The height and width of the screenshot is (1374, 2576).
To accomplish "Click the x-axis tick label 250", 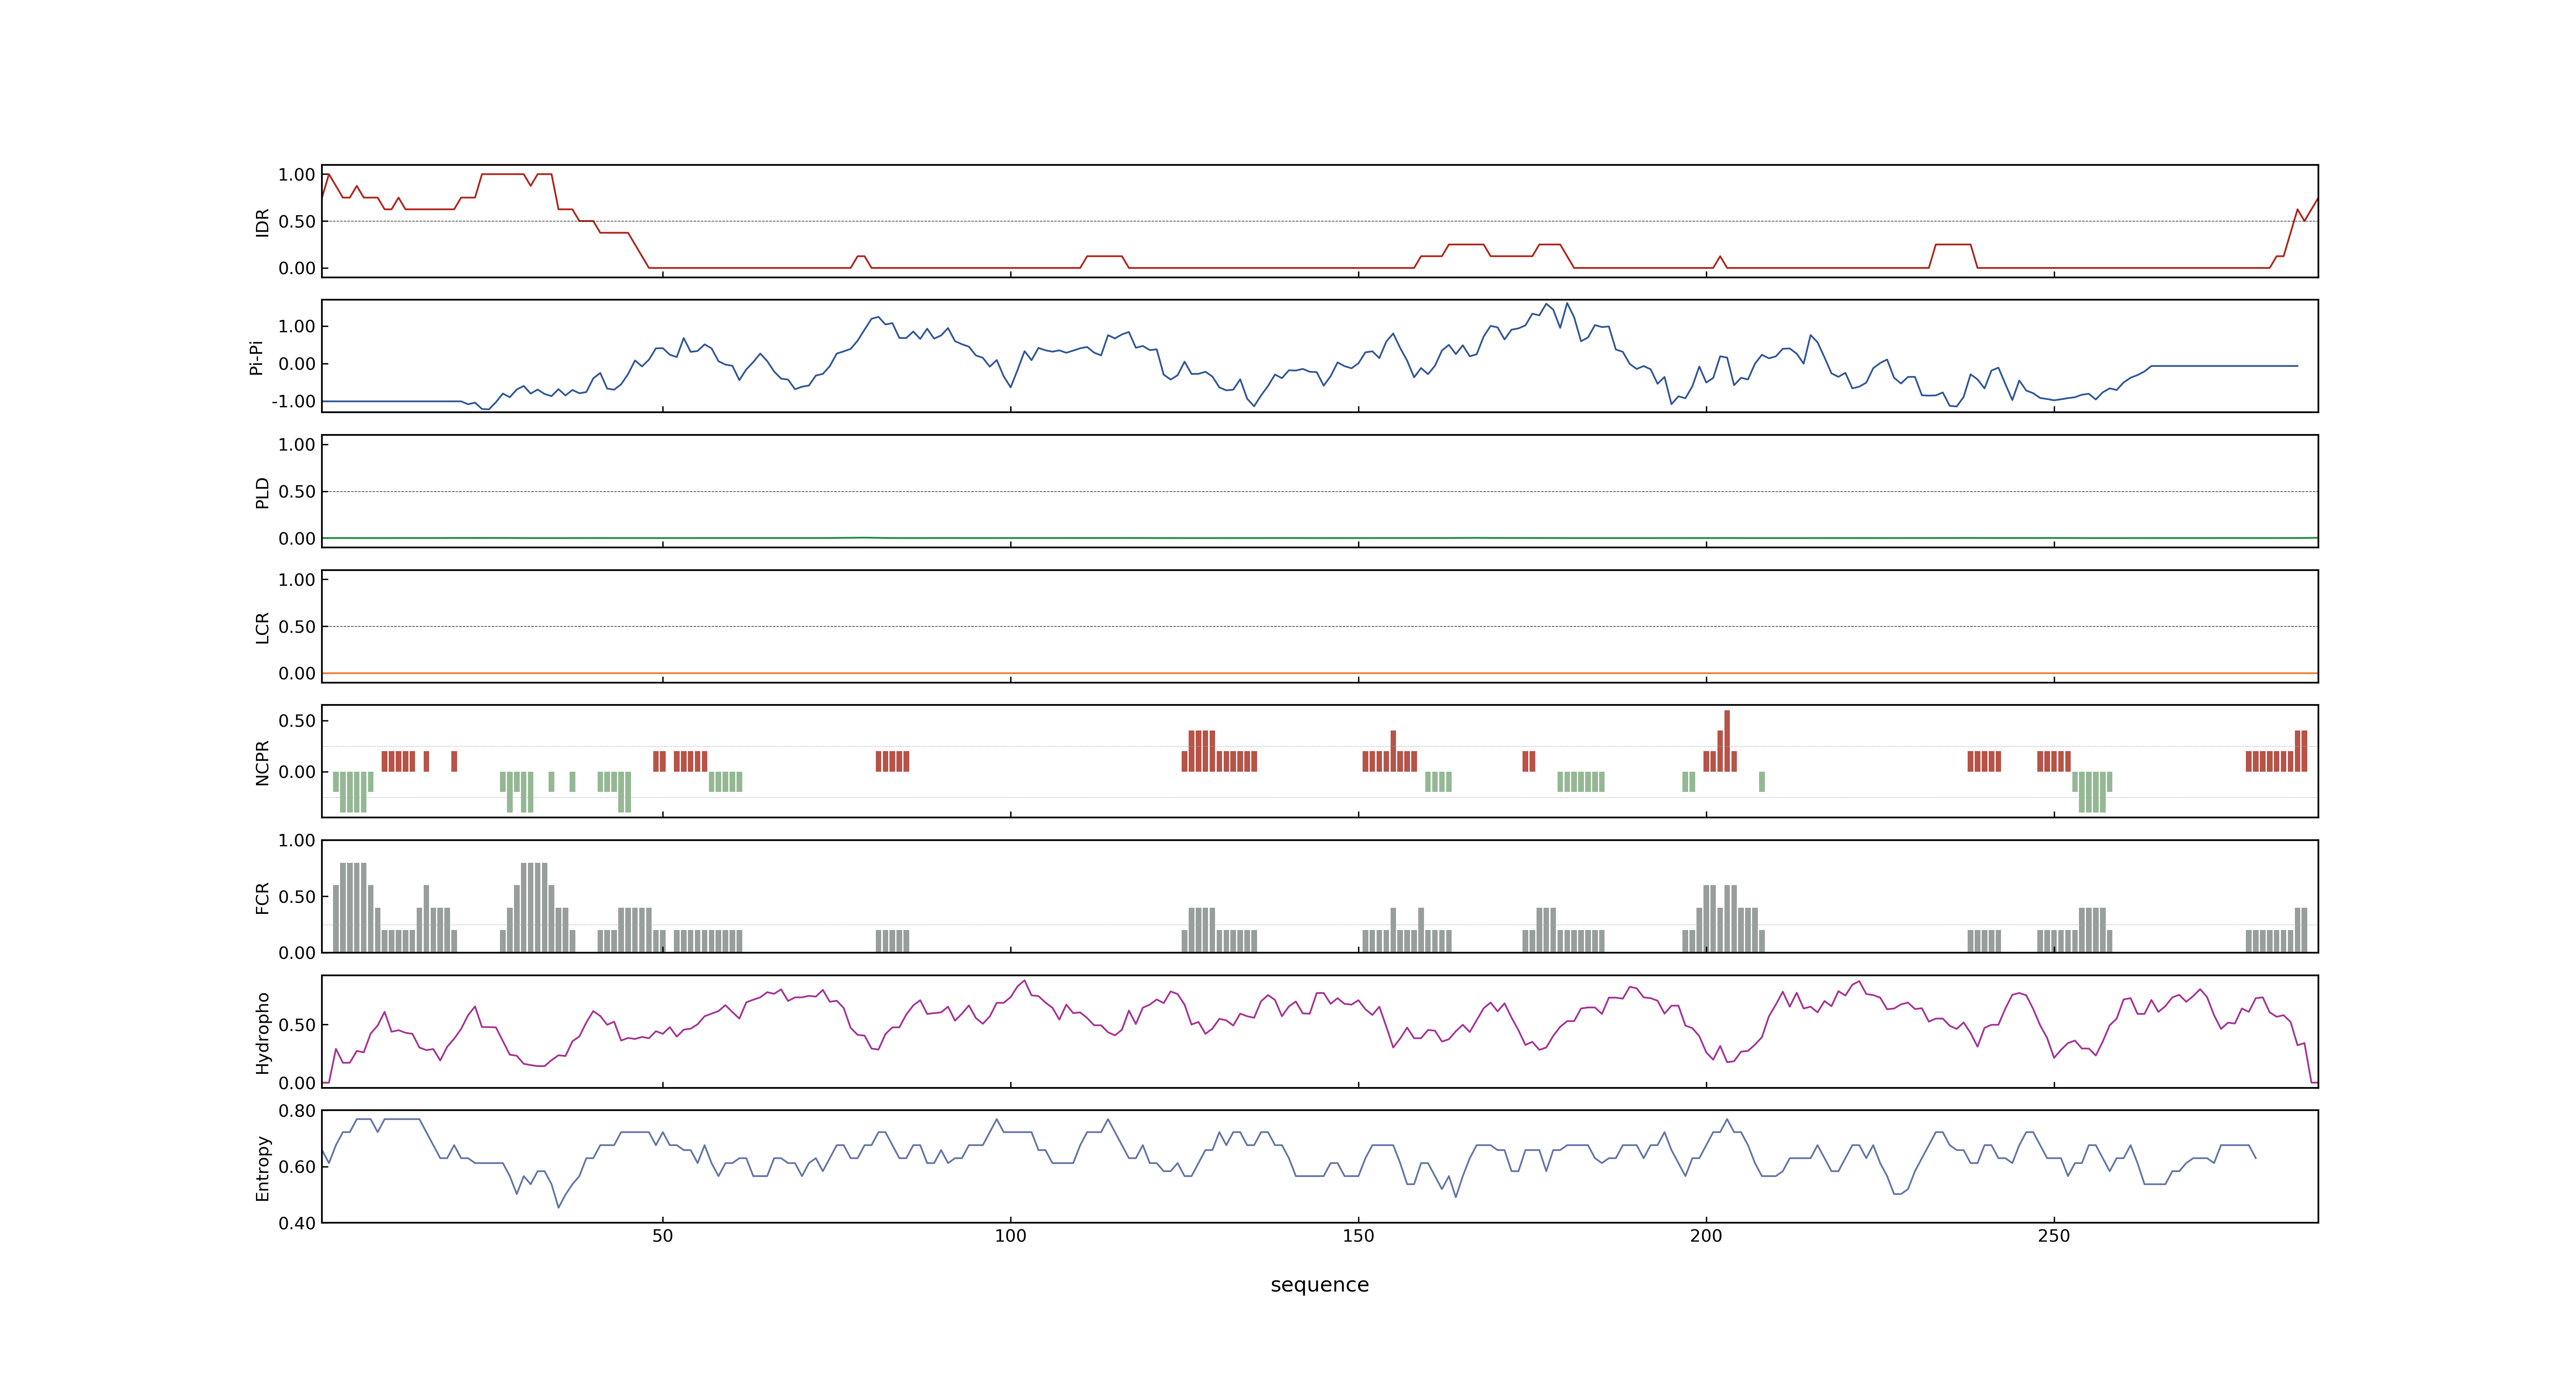I will click(x=2054, y=1236).
